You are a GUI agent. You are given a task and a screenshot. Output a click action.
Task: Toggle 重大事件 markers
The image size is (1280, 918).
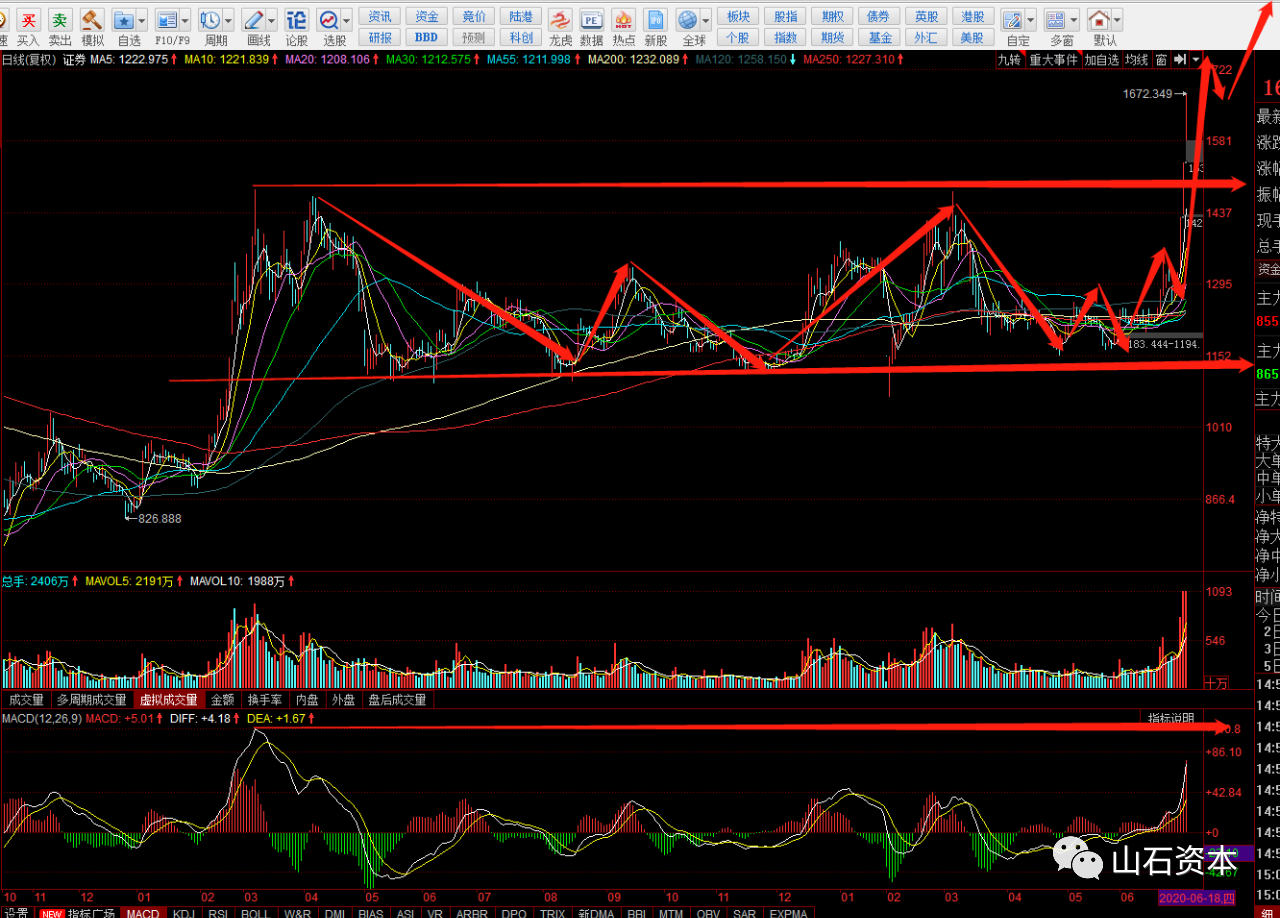tap(1054, 60)
